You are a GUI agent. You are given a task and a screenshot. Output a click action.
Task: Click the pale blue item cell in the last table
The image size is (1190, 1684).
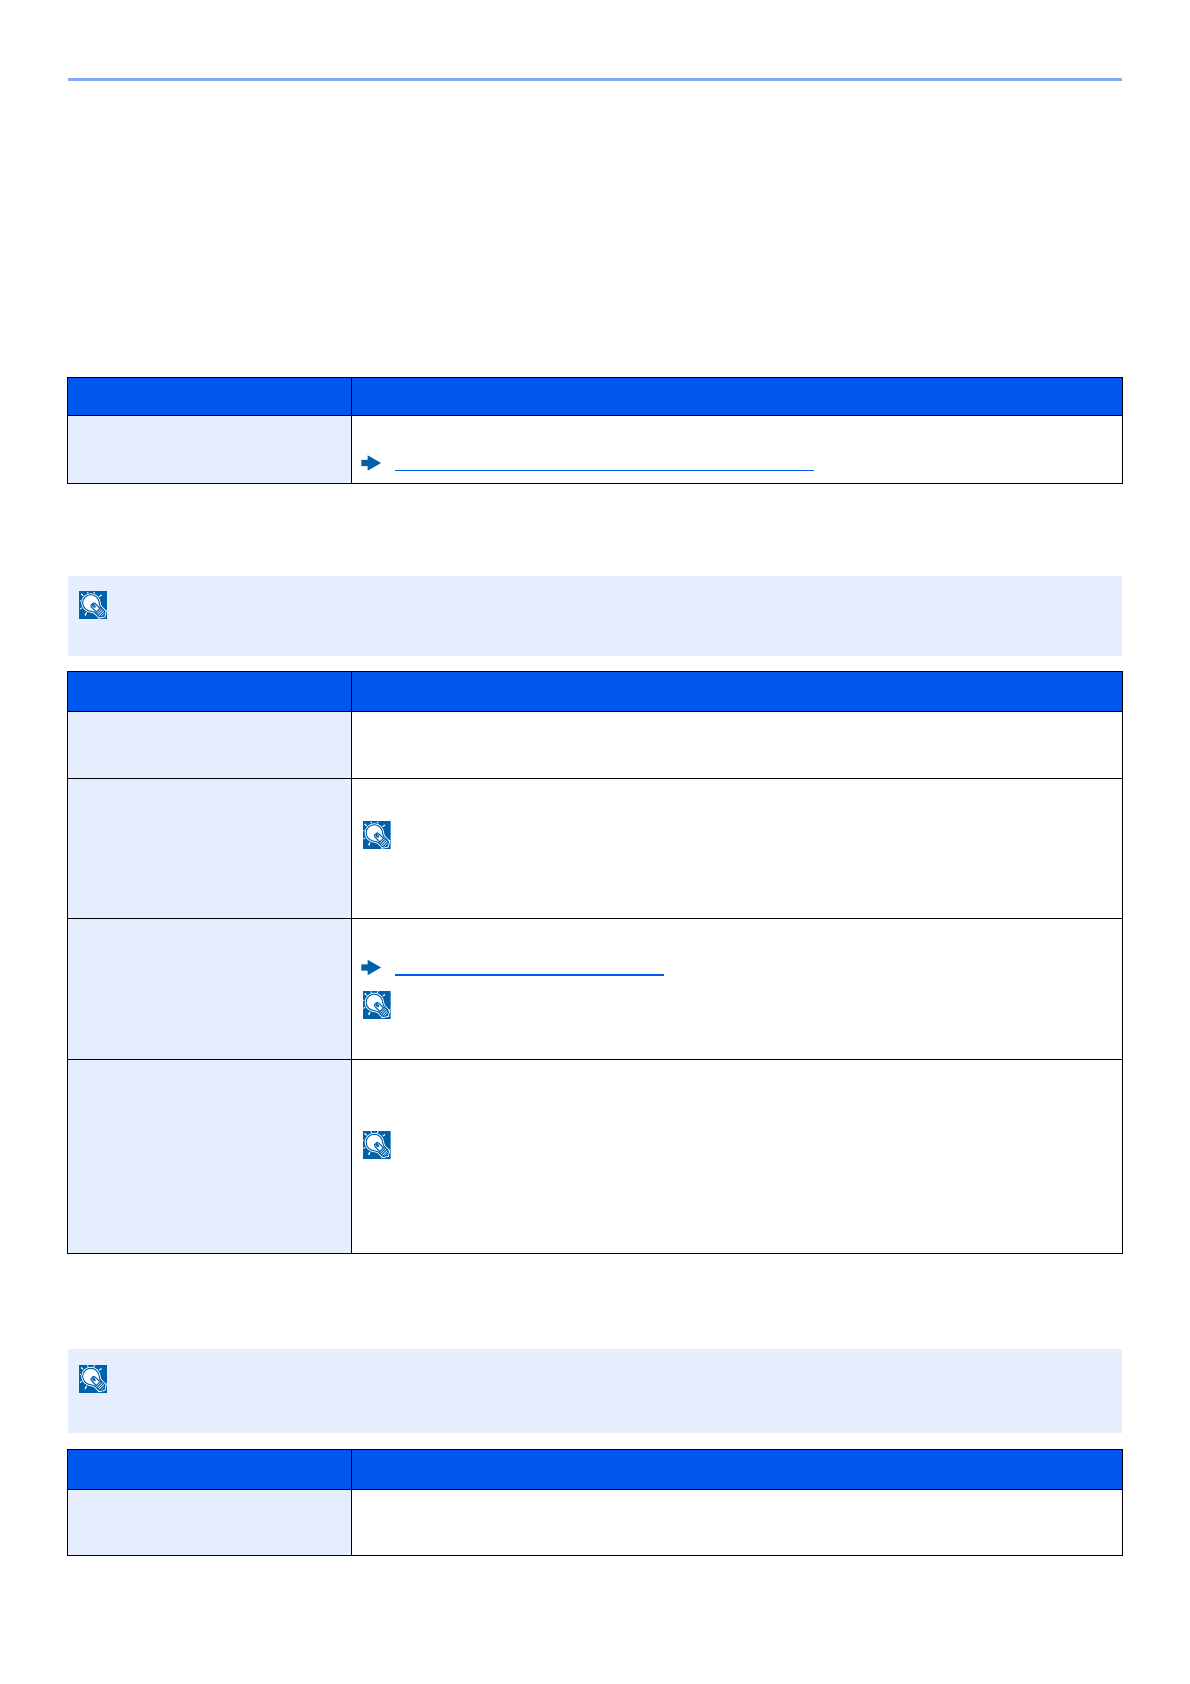pyautogui.click(x=209, y=1522)
